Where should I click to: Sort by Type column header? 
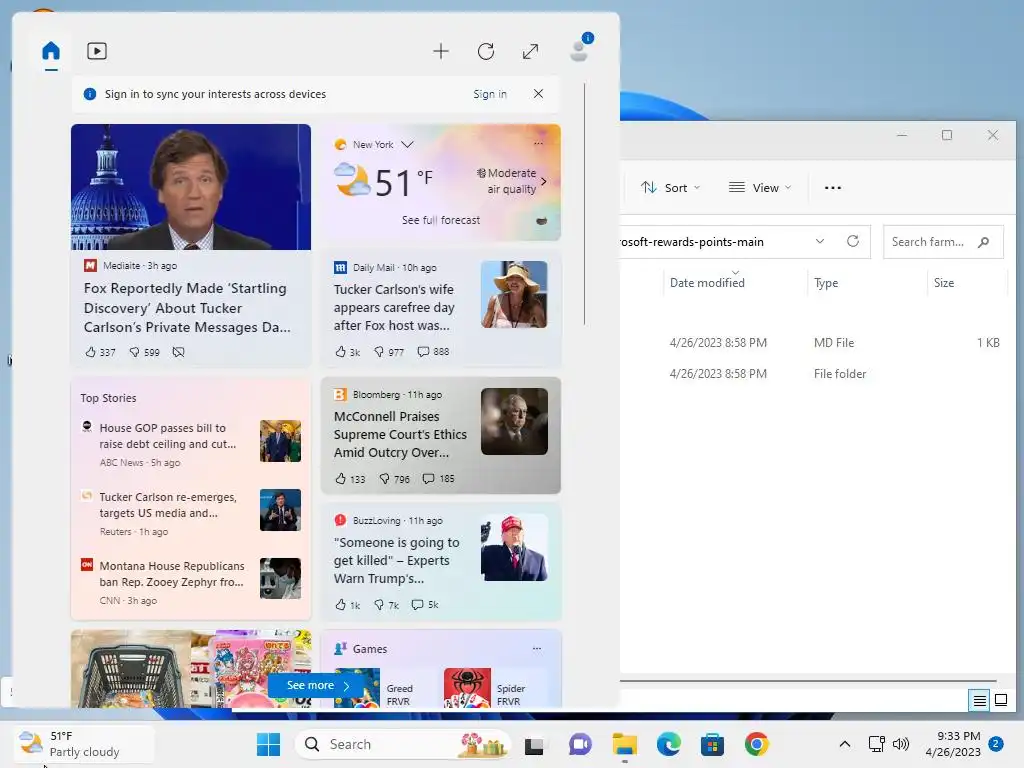[826, 283]
